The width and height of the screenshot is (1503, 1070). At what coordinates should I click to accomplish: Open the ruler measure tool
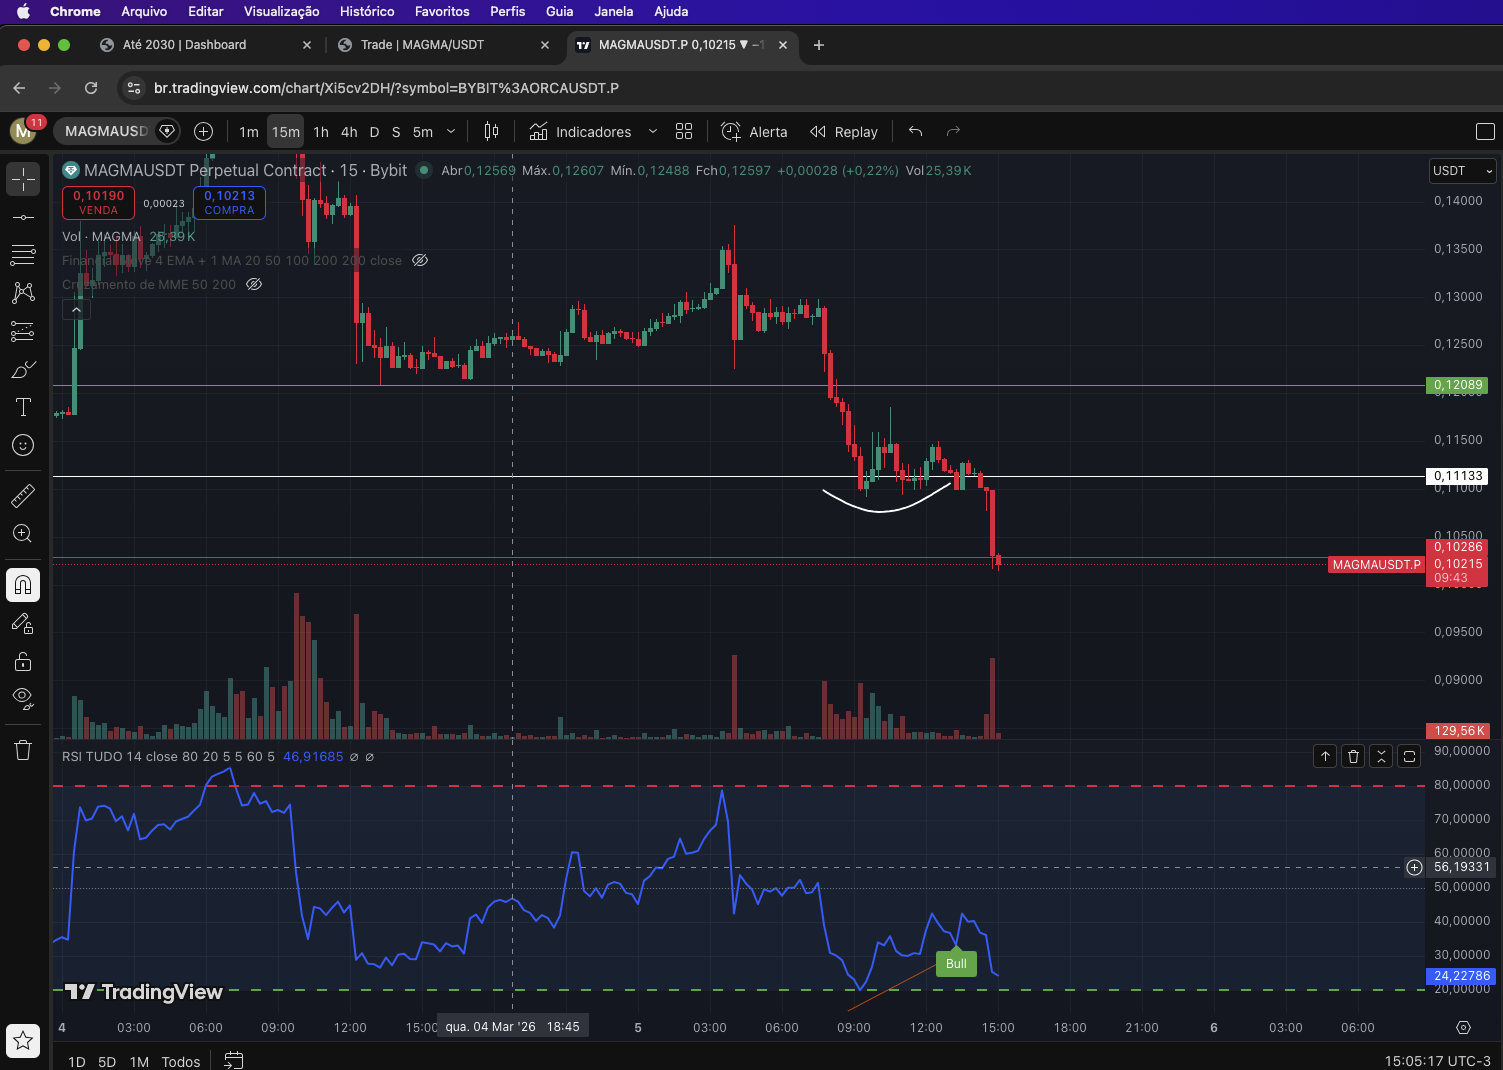[23, 495]
